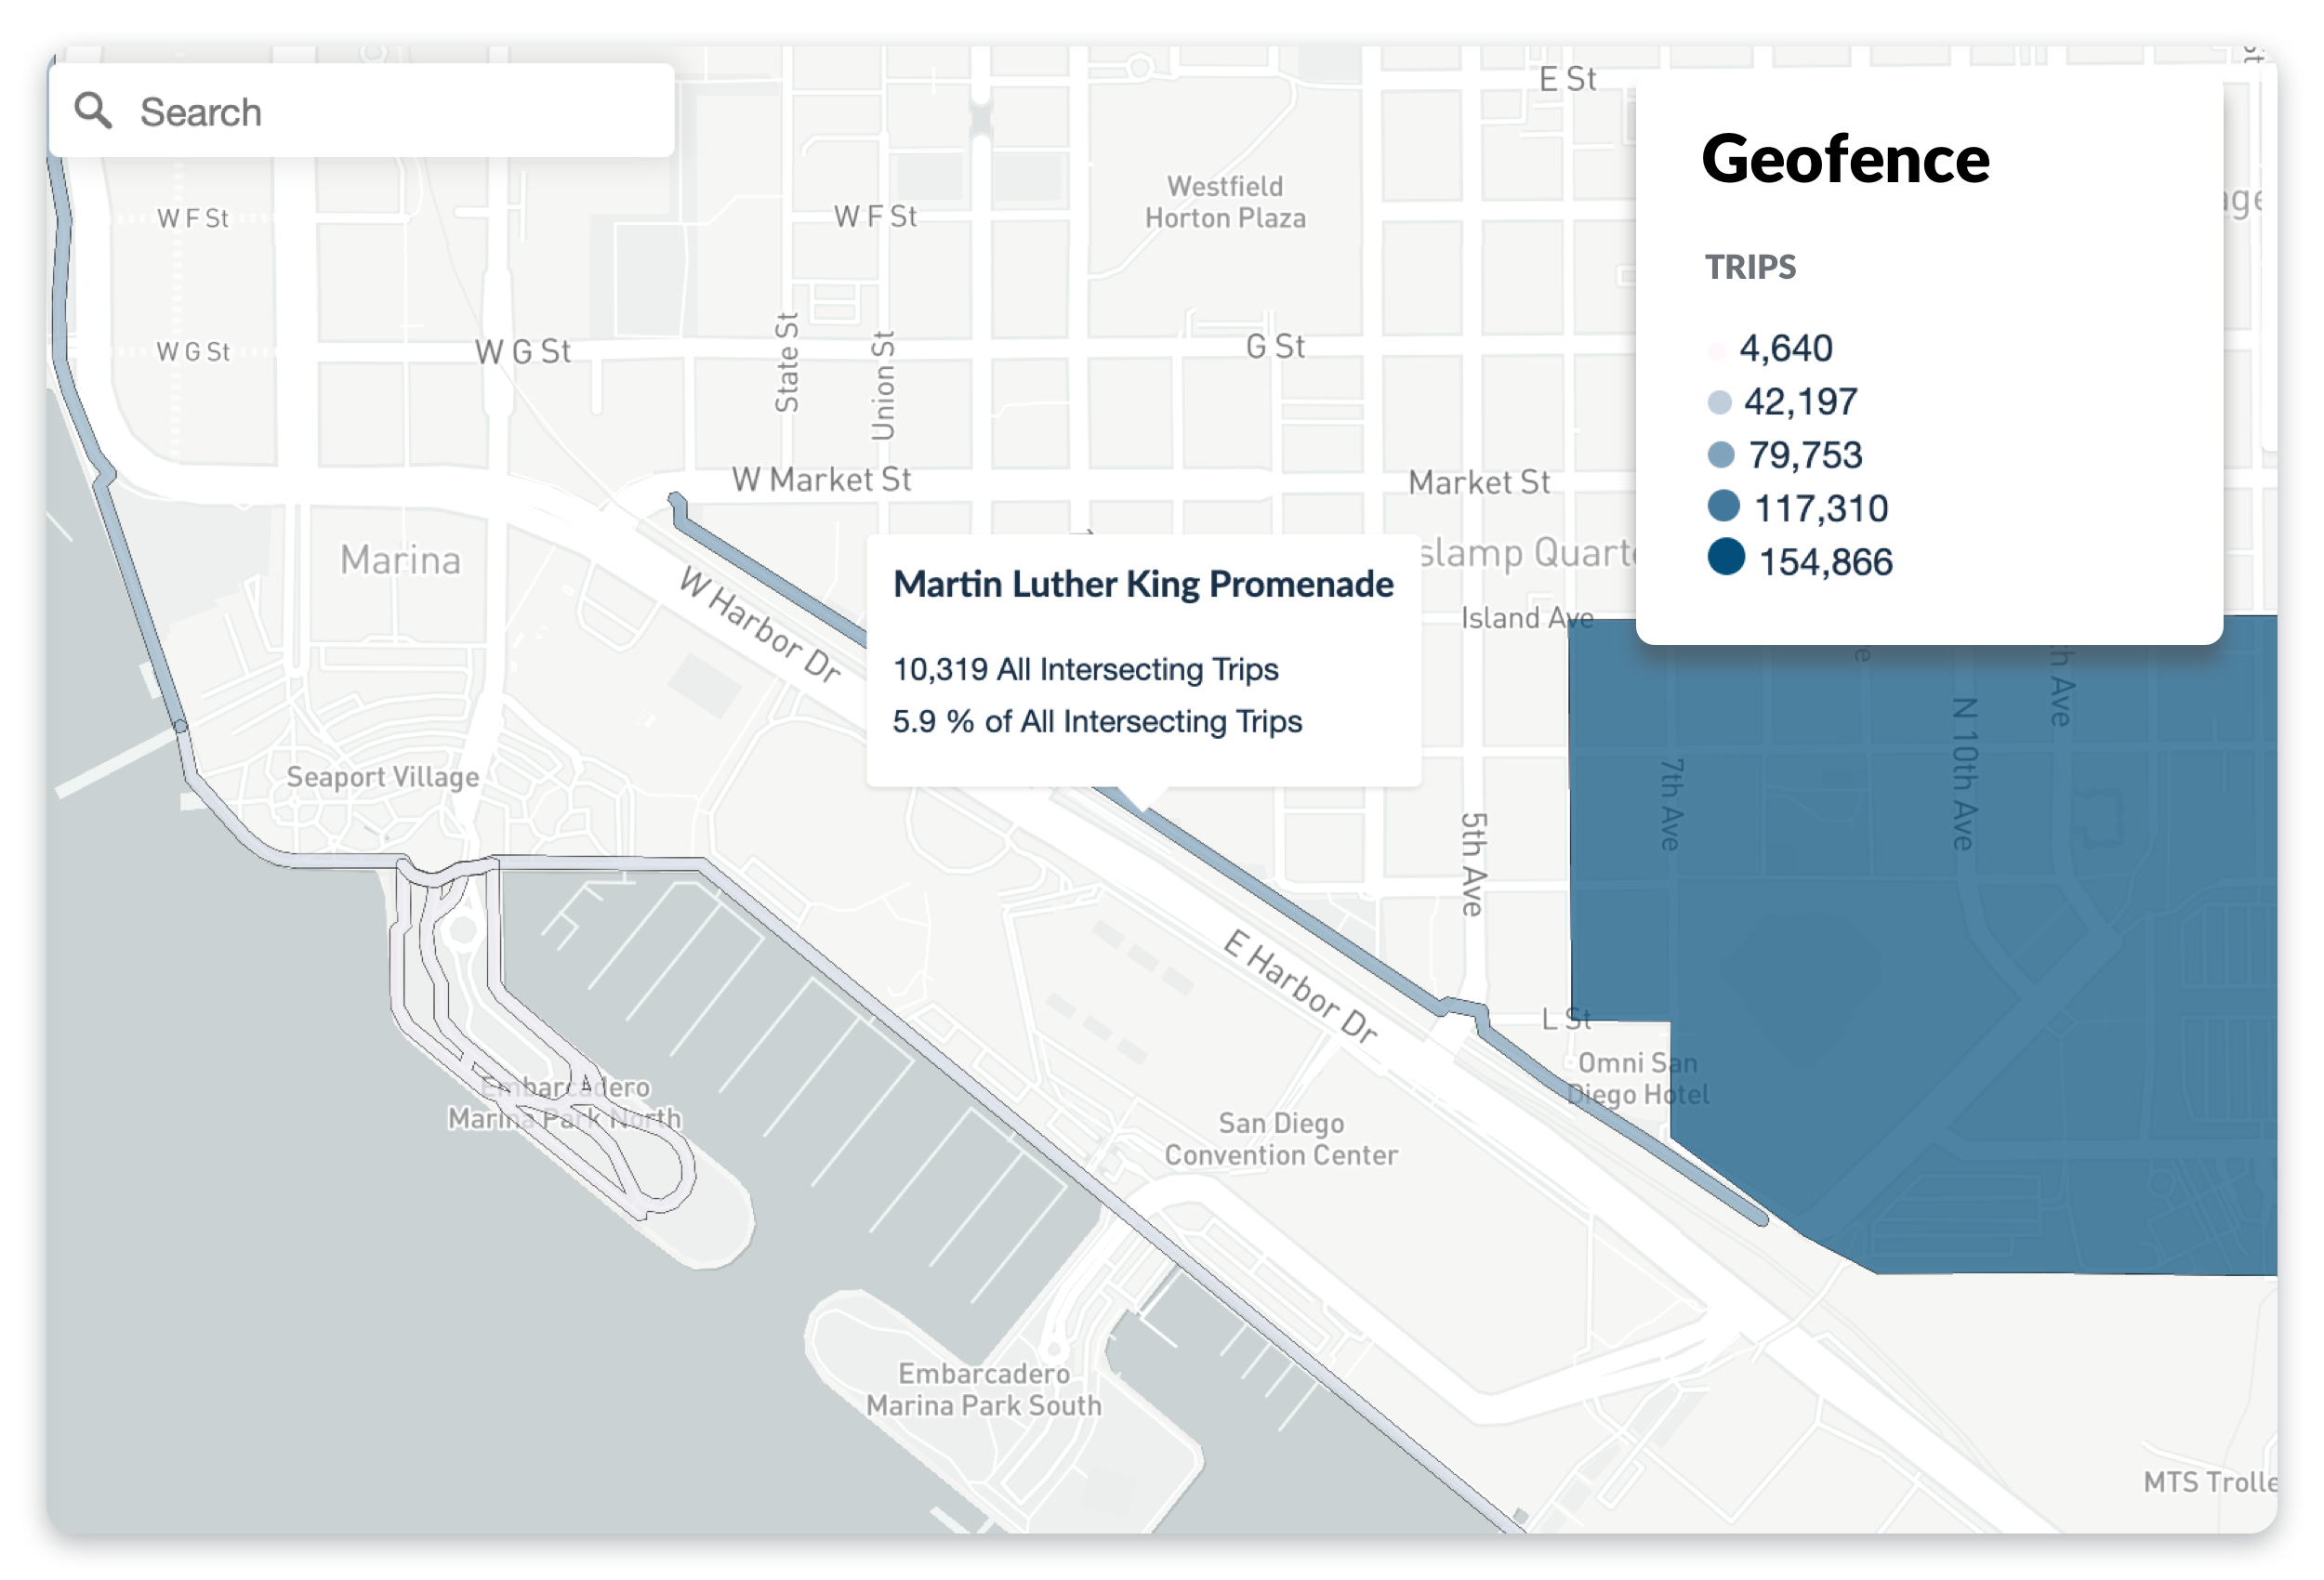Click the San Diego Convention Center label
Viewport: 2324px width, 1580px height.
[1280, 1139]
